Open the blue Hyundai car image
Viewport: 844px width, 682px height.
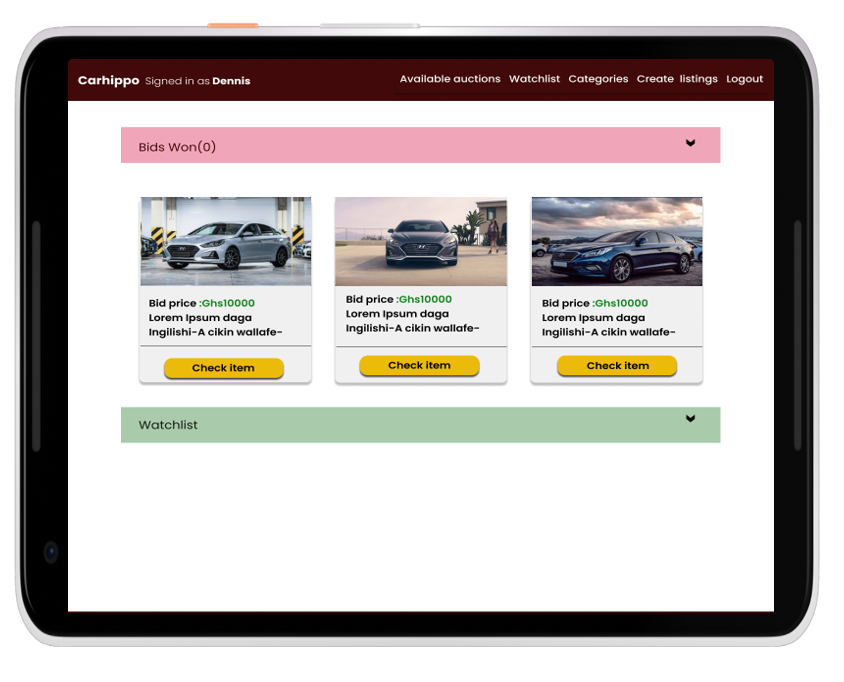tap(617, 241)
